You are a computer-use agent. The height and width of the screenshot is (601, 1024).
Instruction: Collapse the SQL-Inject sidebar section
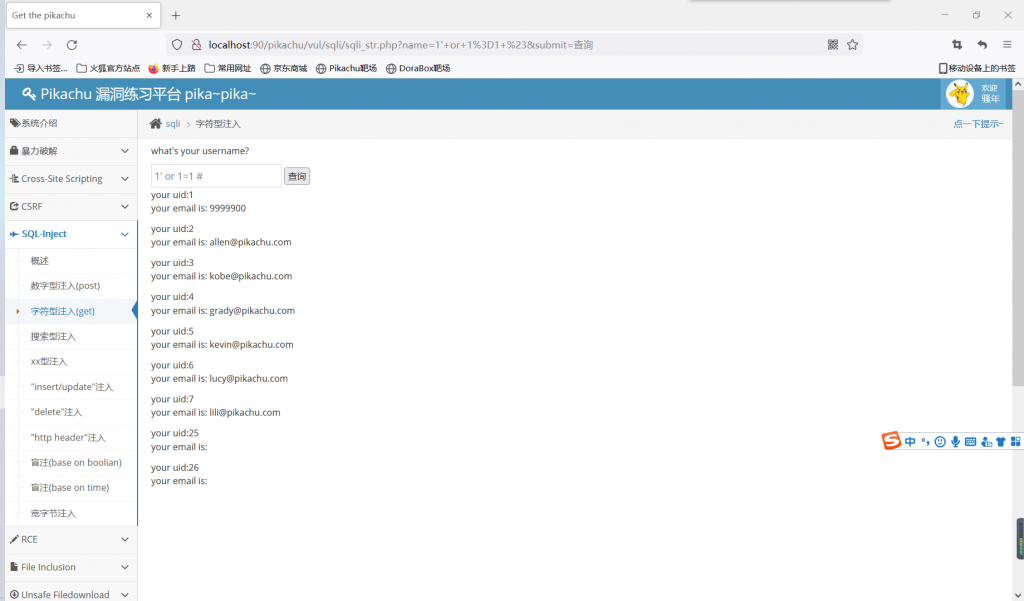point(68,234)
